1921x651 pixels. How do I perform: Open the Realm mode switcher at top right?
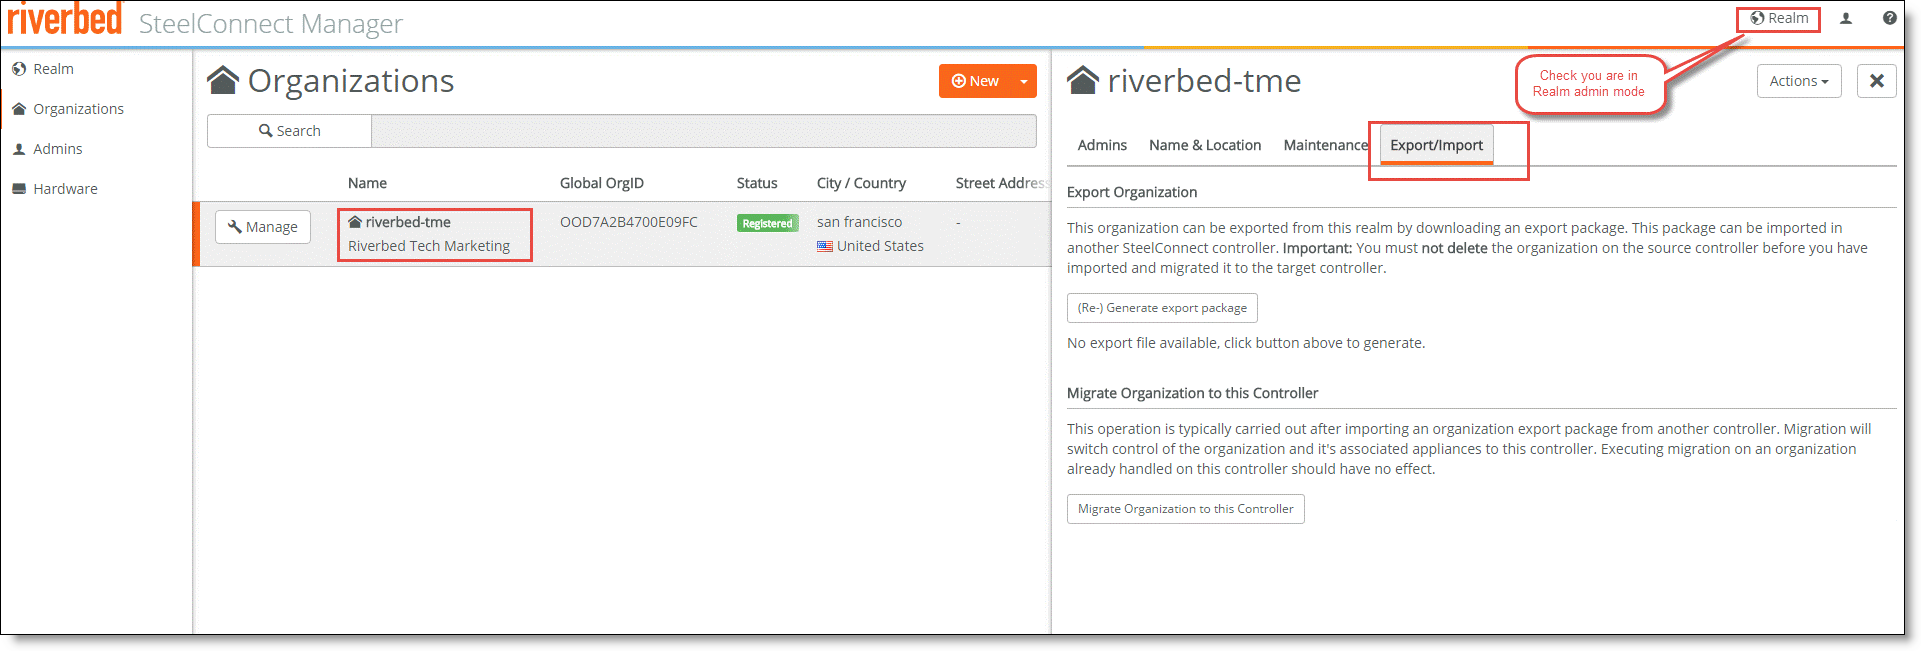1779,18
